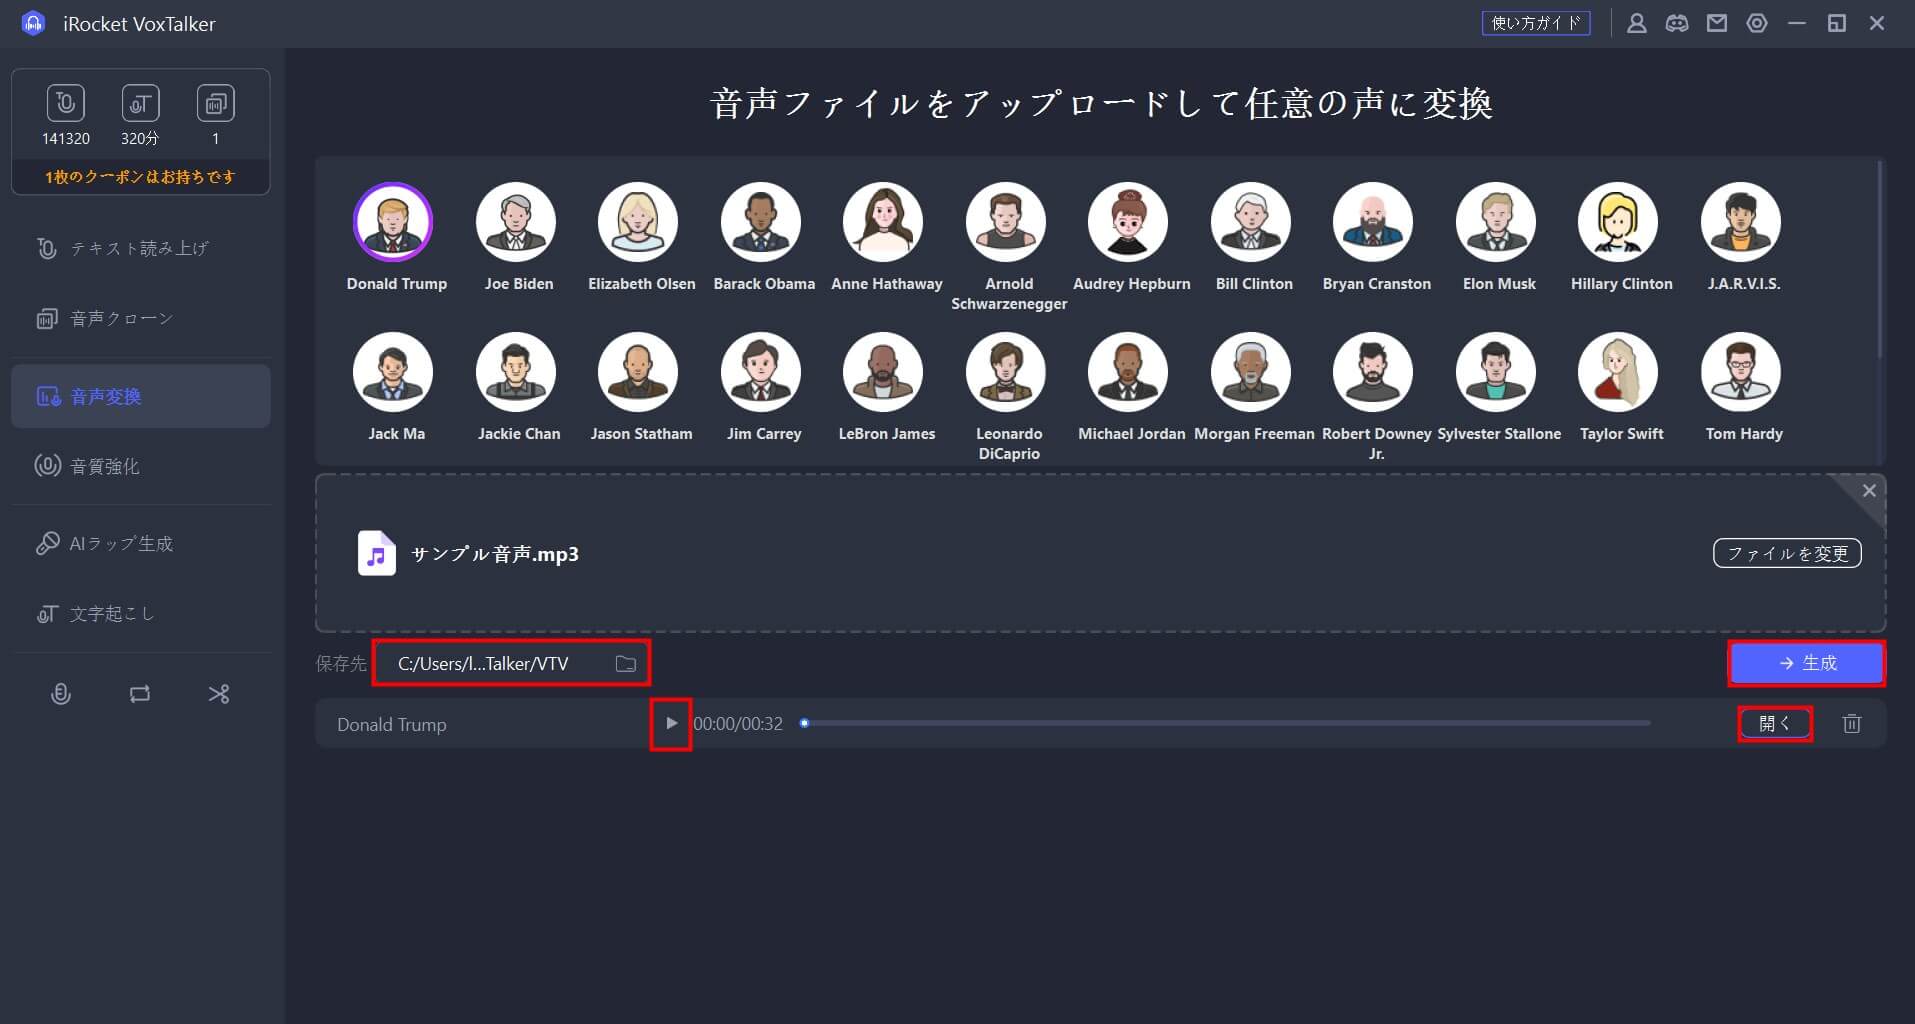
Task: Click the microphone recording tool icon
Action: pos(61,694)
